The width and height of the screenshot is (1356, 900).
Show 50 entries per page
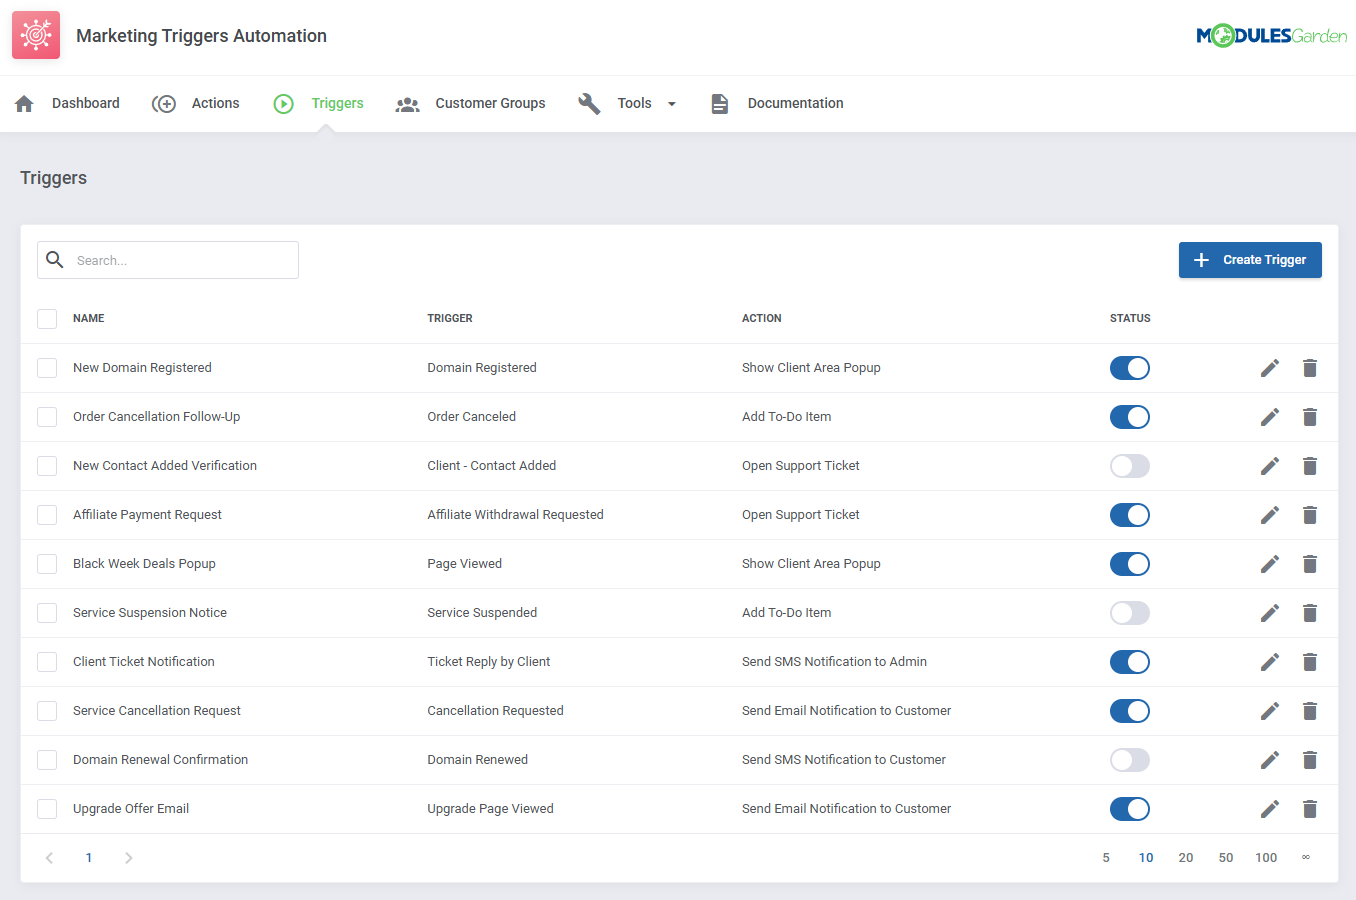[x=1226, y=857]
